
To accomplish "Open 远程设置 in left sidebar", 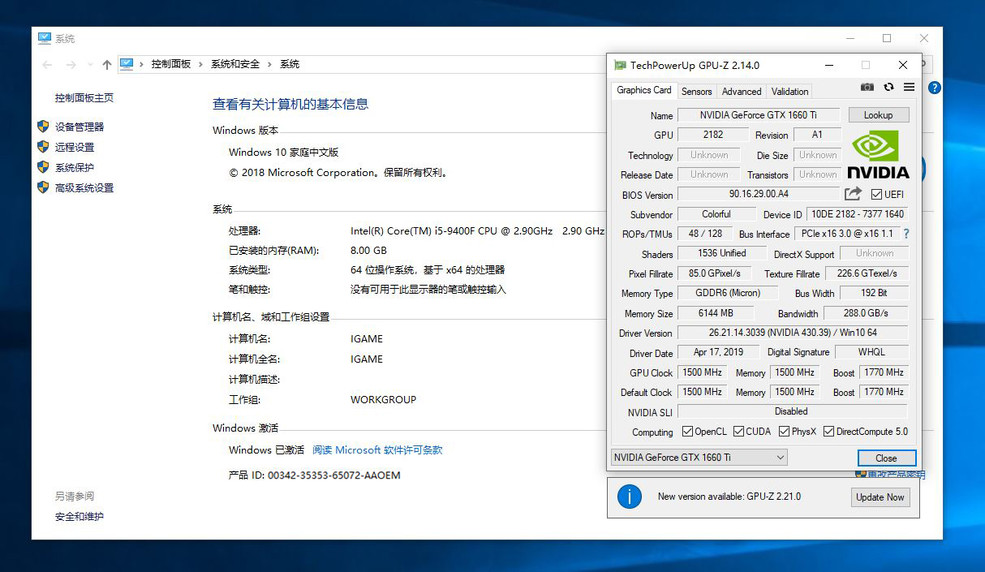I will pos(74,147).
